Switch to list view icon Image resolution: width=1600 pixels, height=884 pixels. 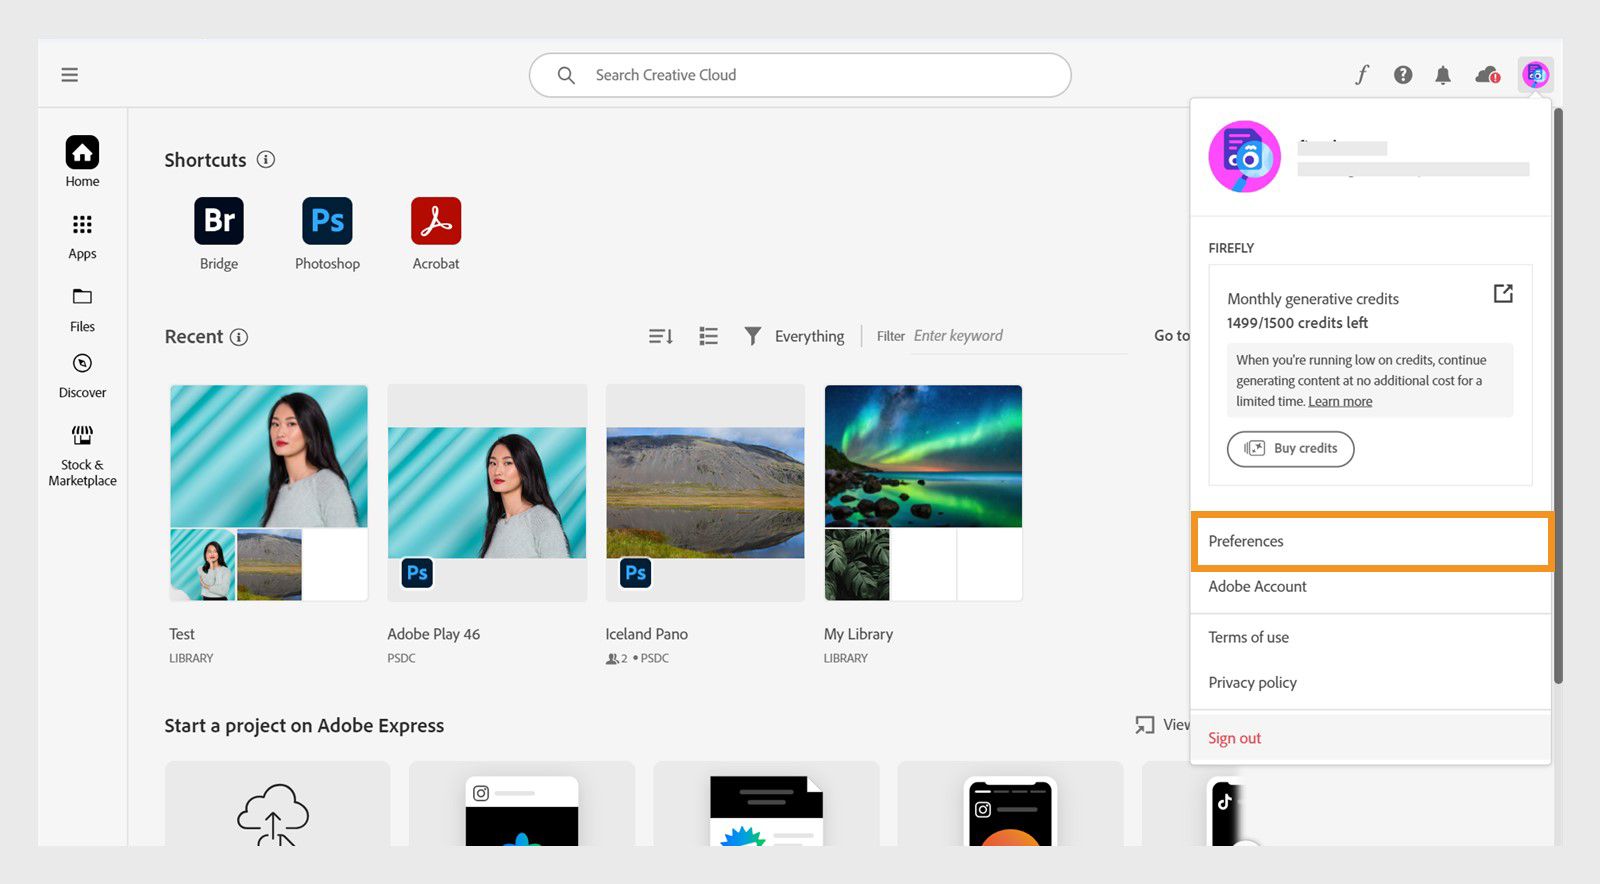coord(708,336)
